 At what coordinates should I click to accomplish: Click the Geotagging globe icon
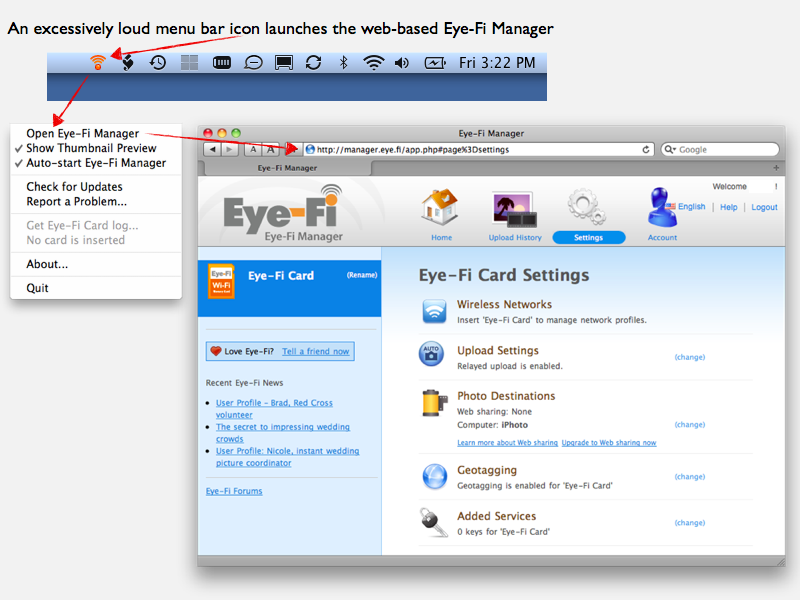tap(435, 477)
